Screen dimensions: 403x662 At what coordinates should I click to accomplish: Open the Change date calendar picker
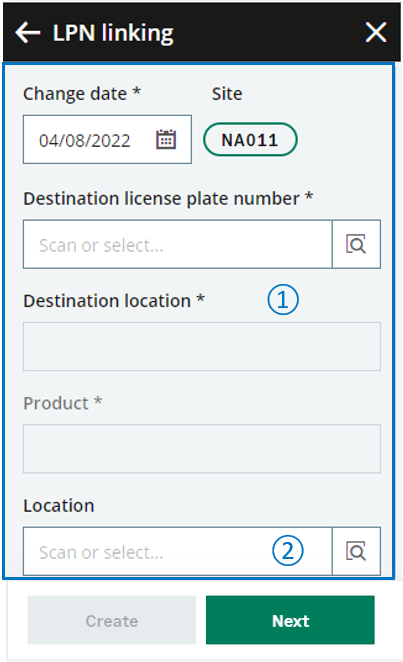(166, 139)
